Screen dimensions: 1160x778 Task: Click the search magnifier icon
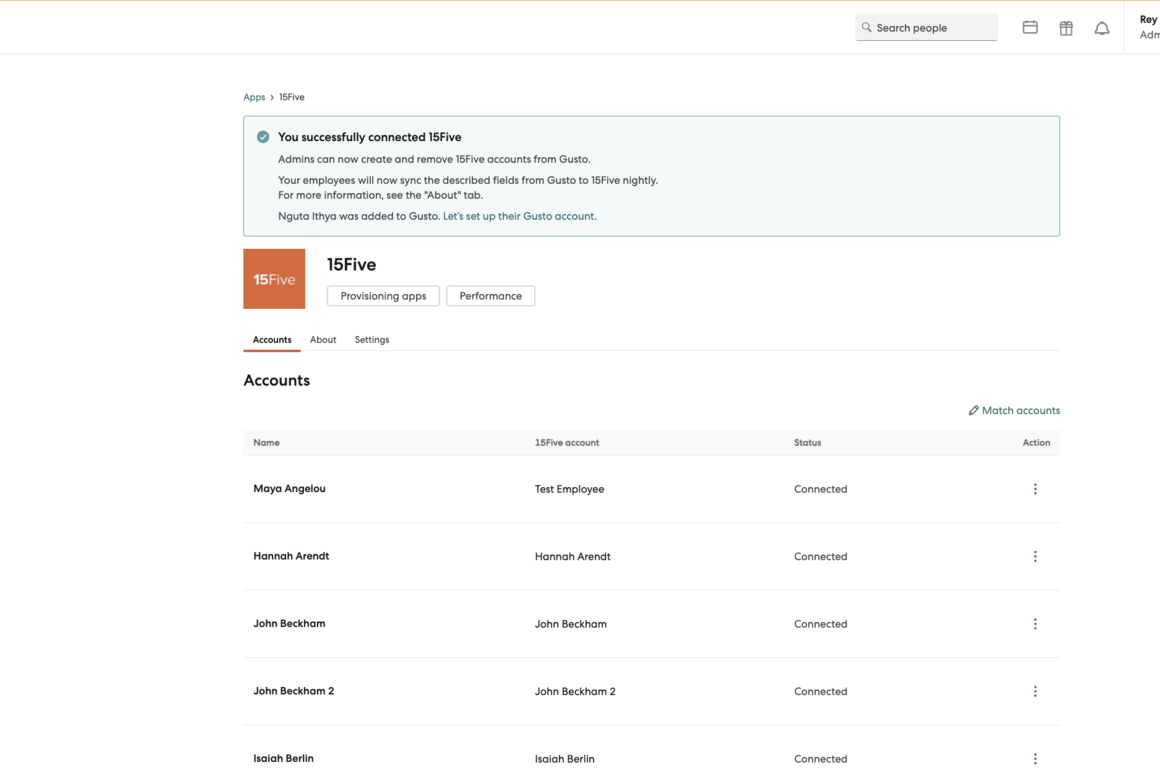866,27
